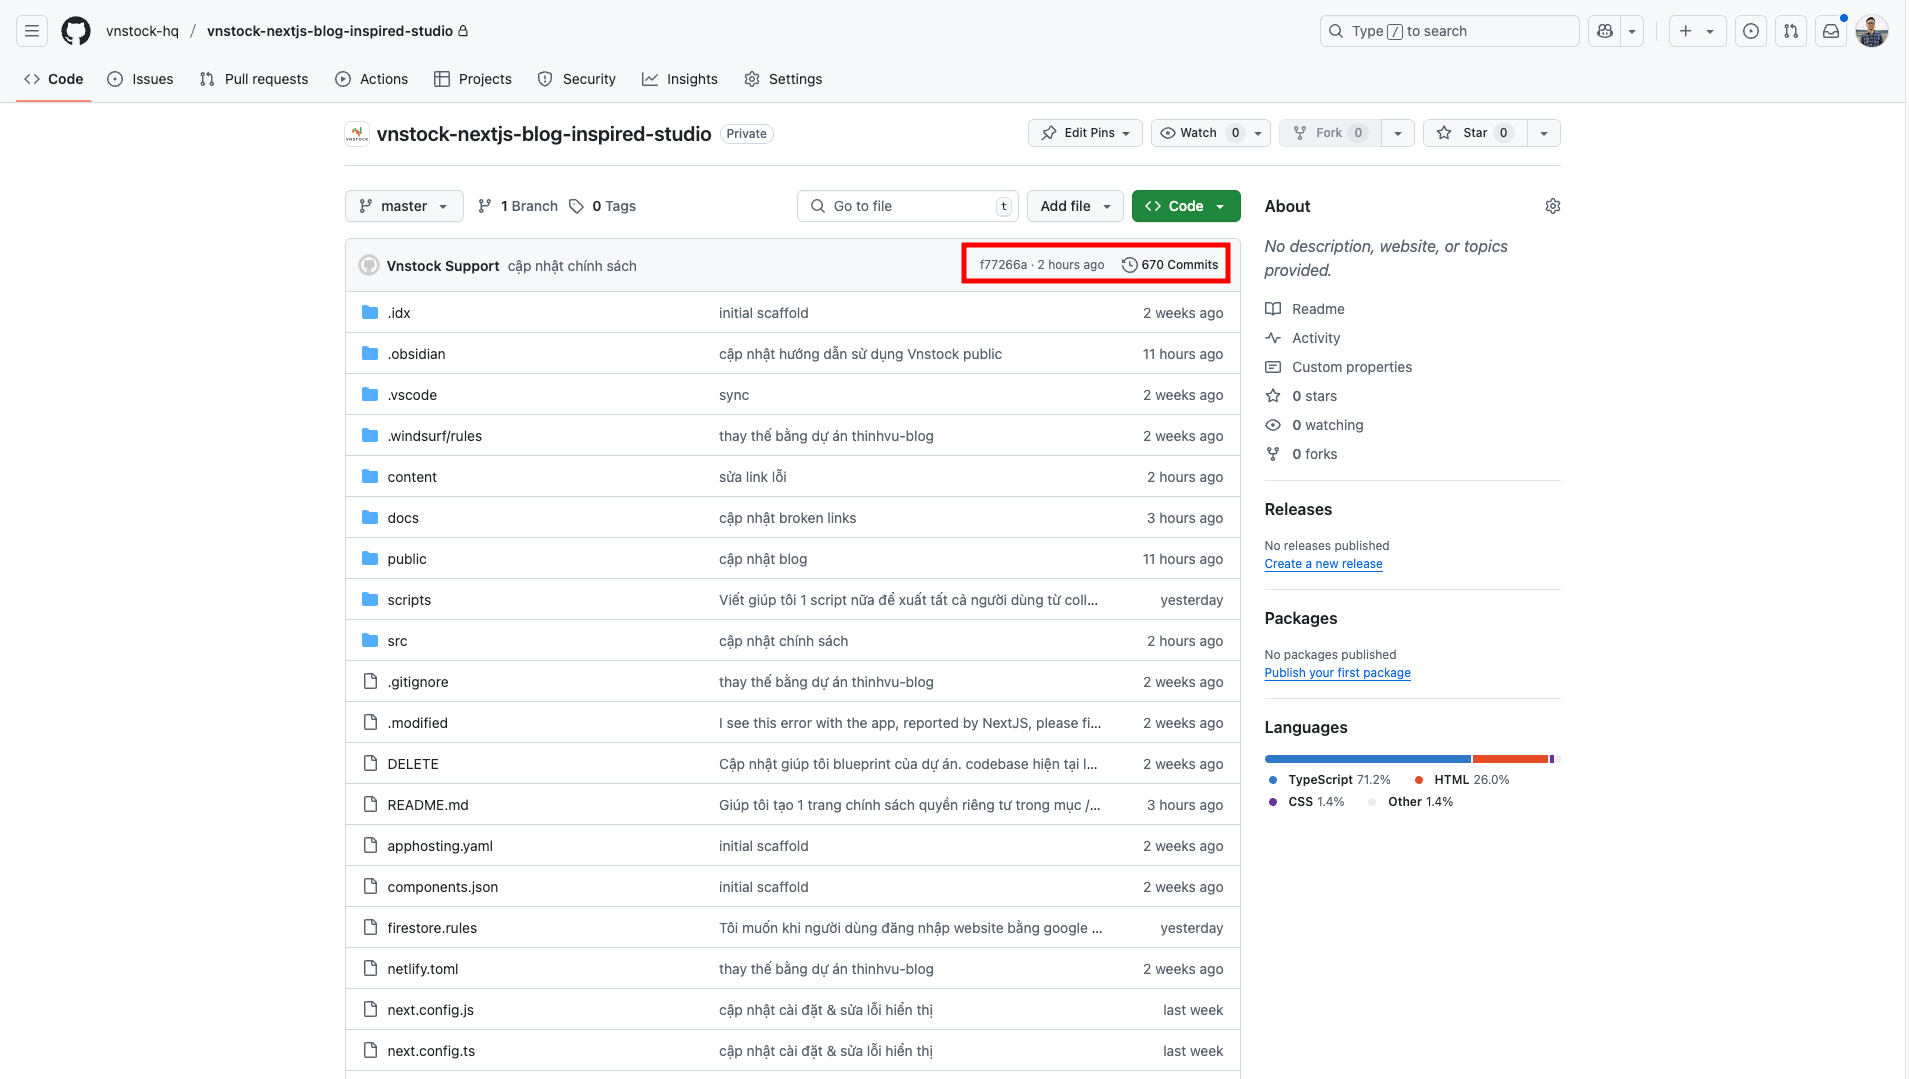Expand the Add file dropdown
This screenshot has height=1079, width=1909.
[1075, 206]
